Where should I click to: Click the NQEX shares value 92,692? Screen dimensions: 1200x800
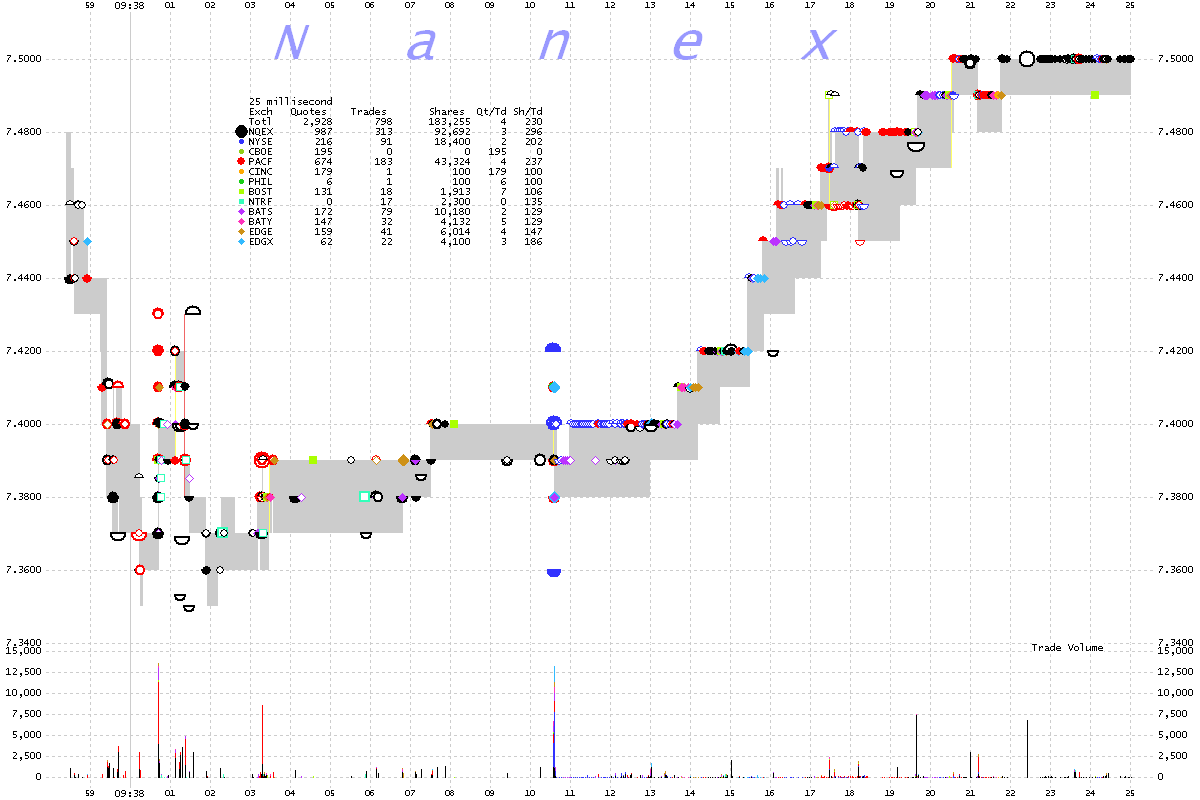(452, 132)
